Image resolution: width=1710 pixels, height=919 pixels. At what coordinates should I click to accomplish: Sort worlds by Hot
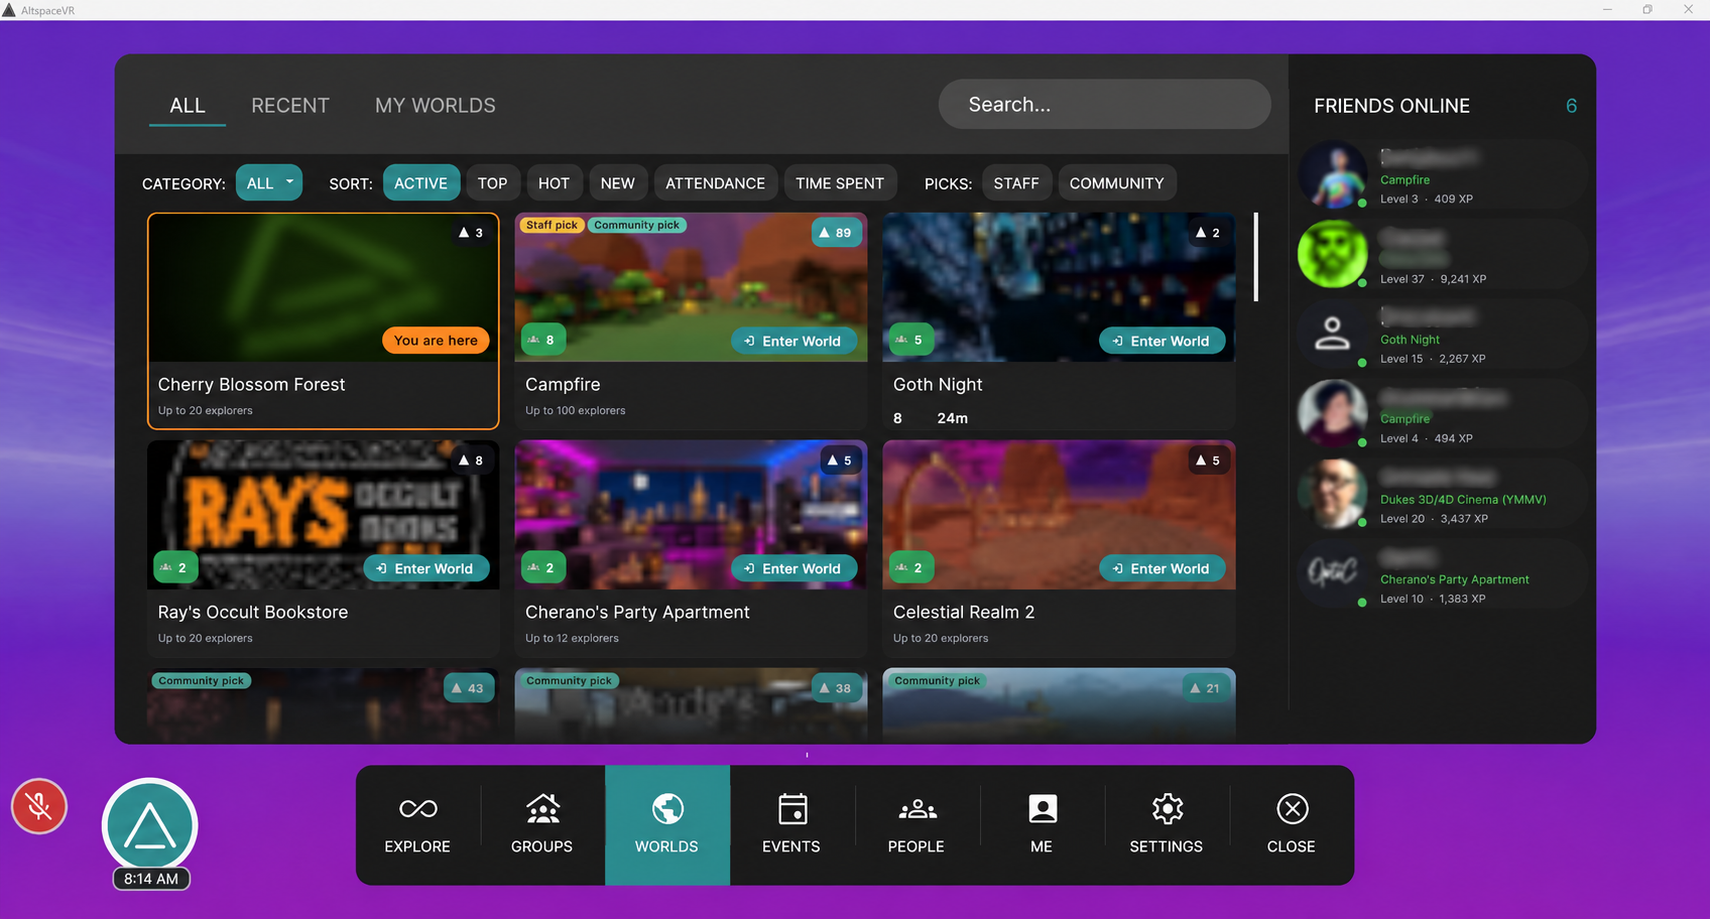(x=554, y=183)
